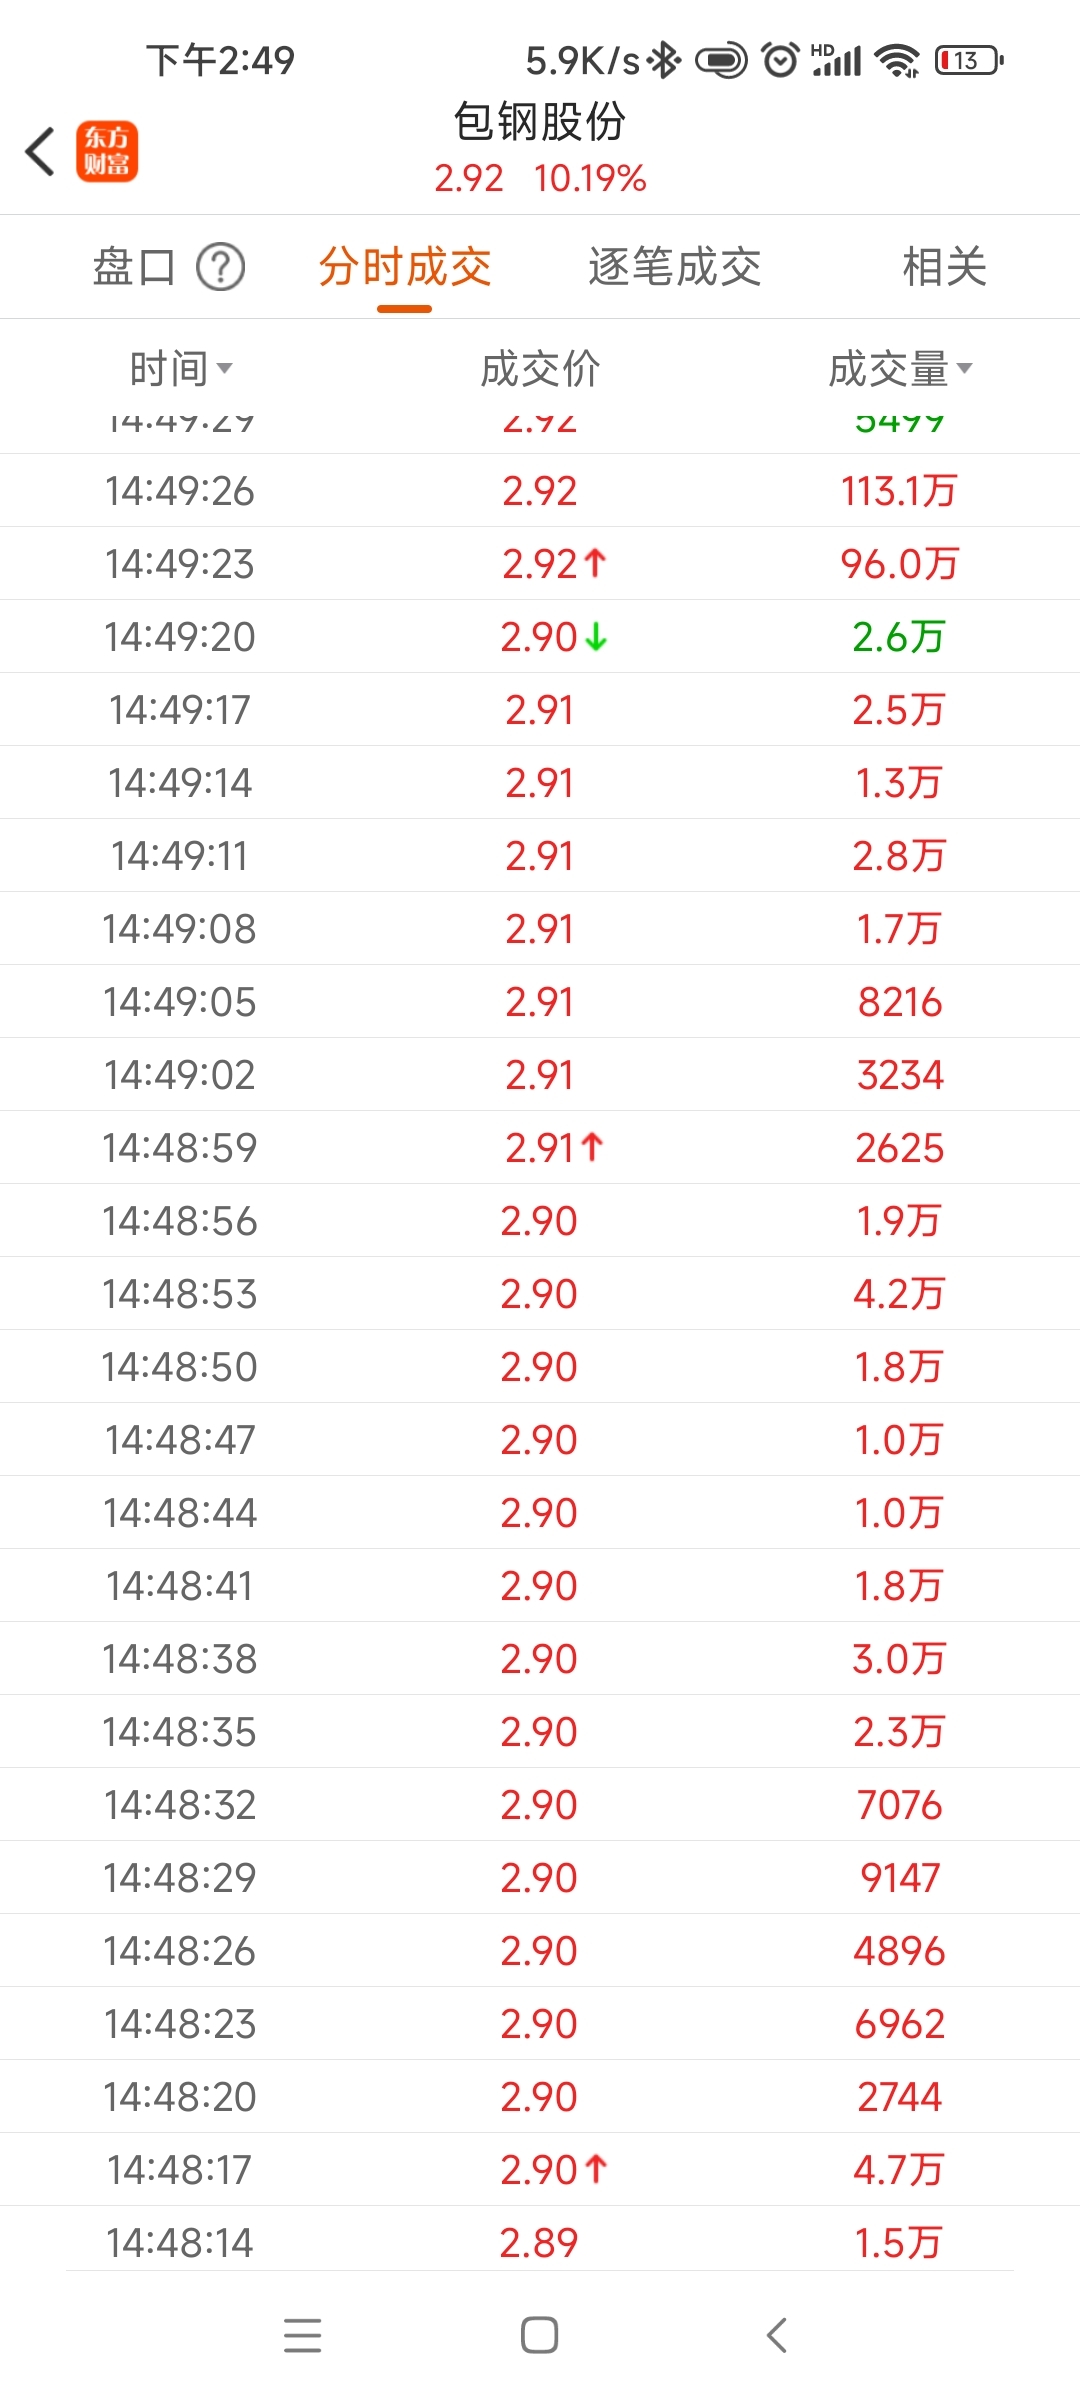Tap the battery indicator in status bar
Image resolution: width=1080 pixels, height=2400 pixels.
click(969, 61)
